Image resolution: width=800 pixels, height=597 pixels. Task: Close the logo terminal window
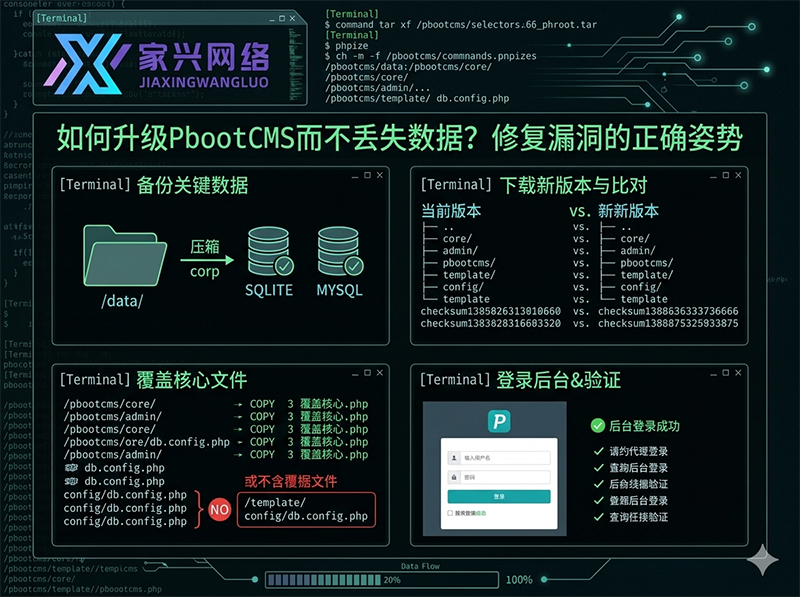292,18
